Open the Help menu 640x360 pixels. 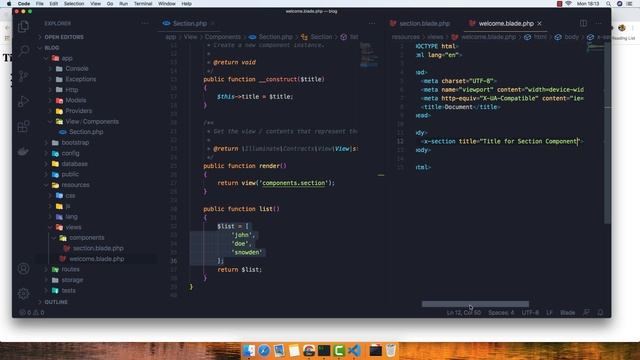click(187, 4)
